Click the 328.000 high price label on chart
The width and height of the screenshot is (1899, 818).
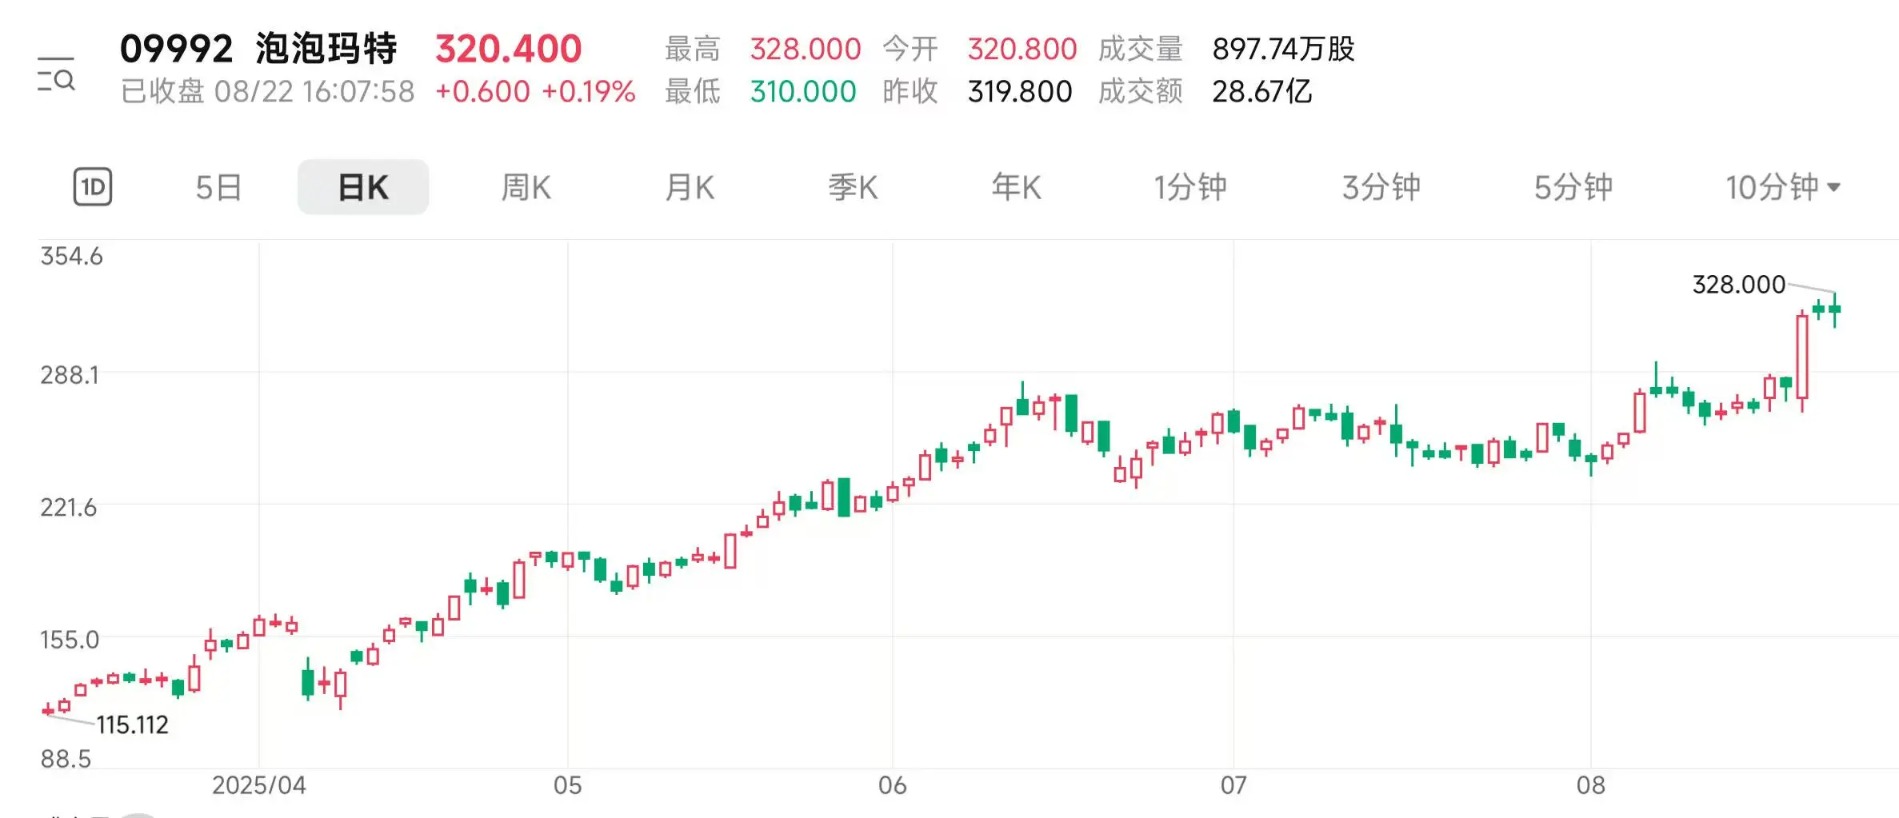1738,284
